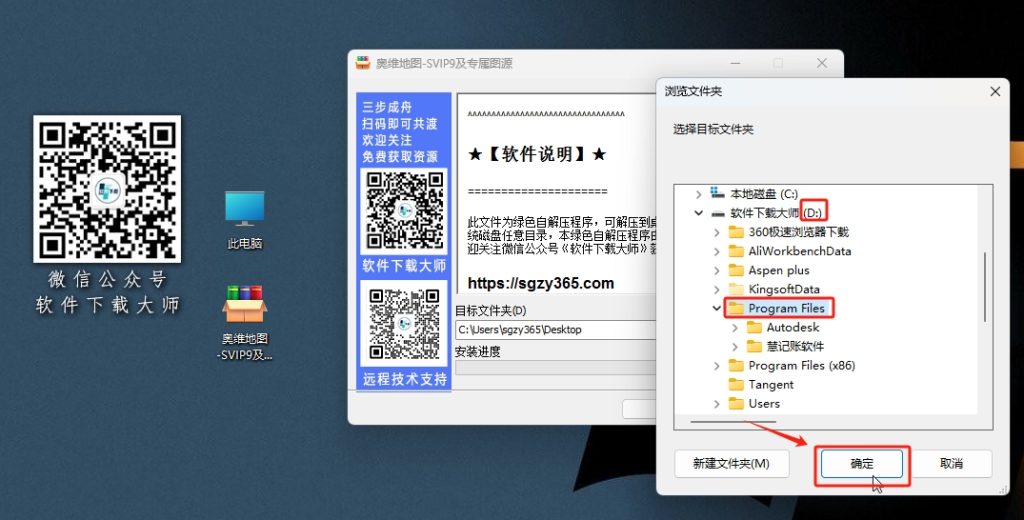
Task: Click the WinRAR icon in the installer title bar
Action: [x=362, y=63]
